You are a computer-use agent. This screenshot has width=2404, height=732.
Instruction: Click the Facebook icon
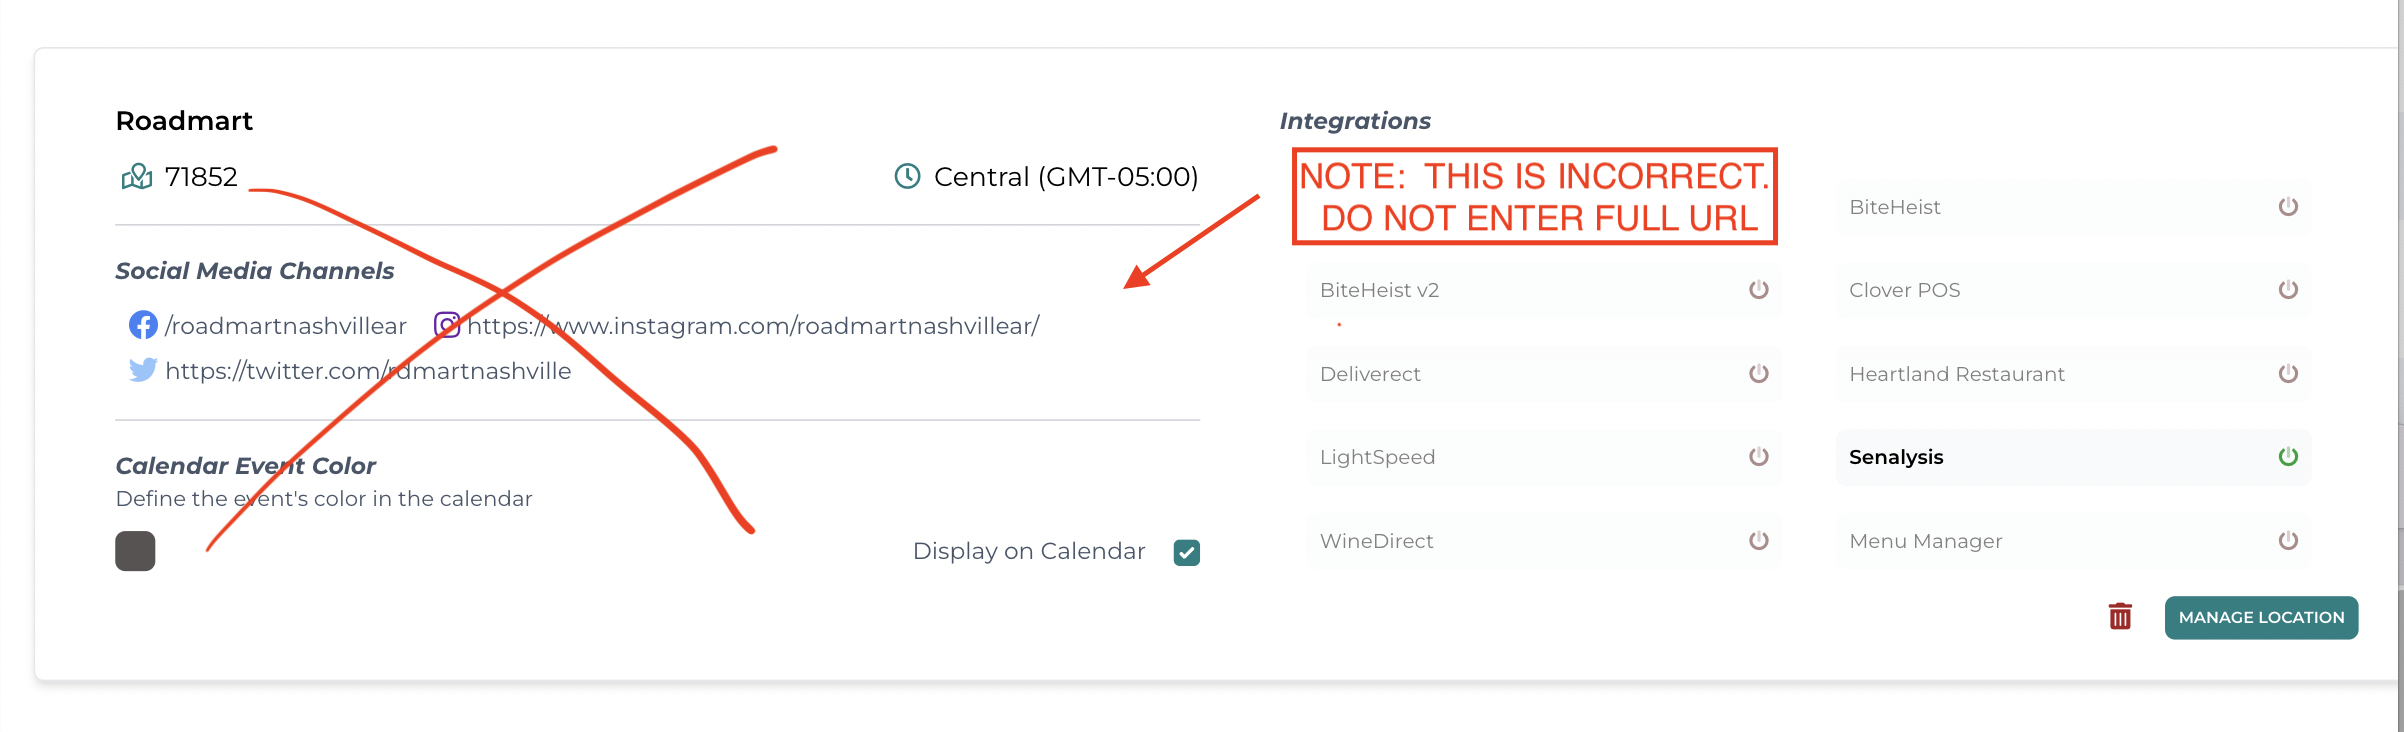143,325
